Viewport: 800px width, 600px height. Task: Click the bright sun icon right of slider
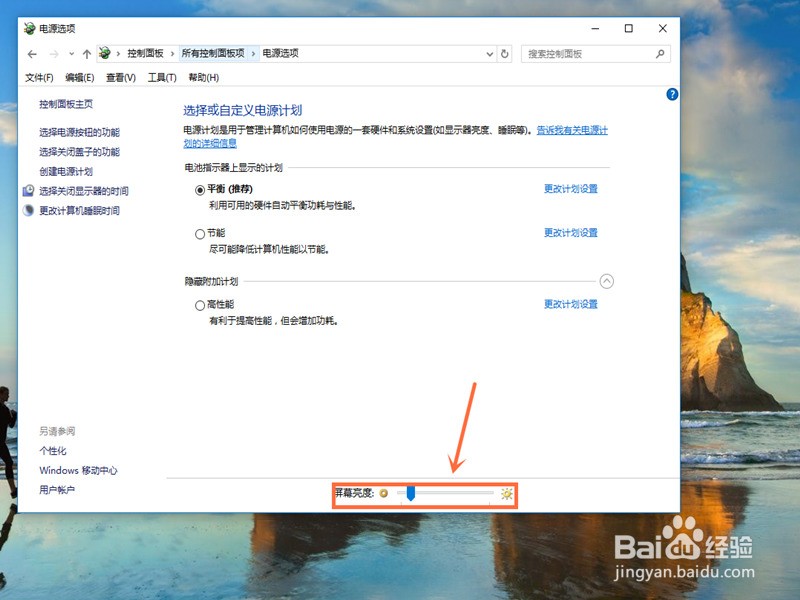click(x=507, y=493)
